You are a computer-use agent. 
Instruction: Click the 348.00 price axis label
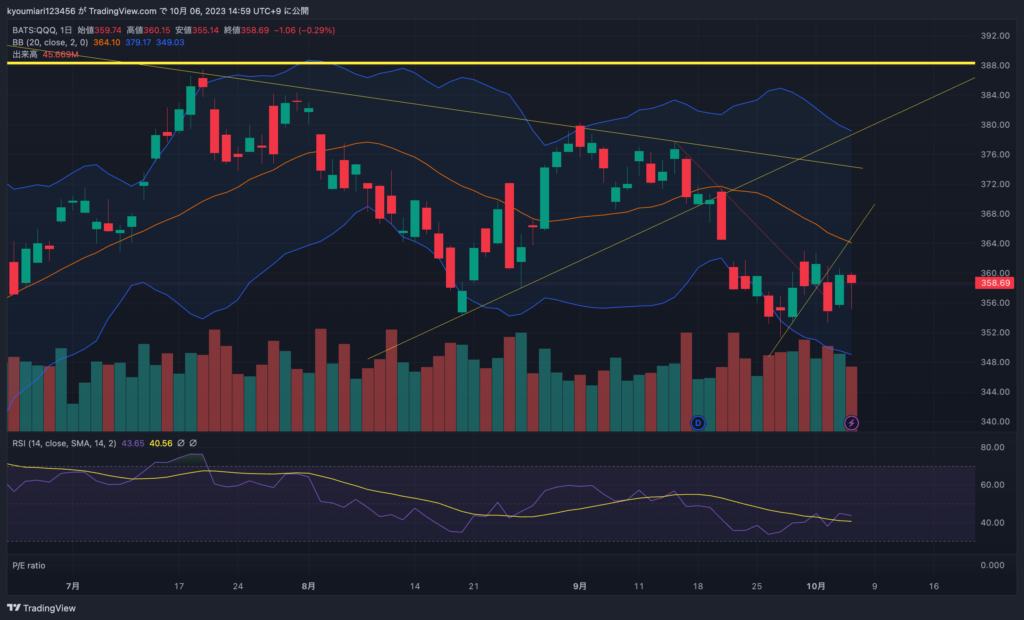(x=995, y=362)
